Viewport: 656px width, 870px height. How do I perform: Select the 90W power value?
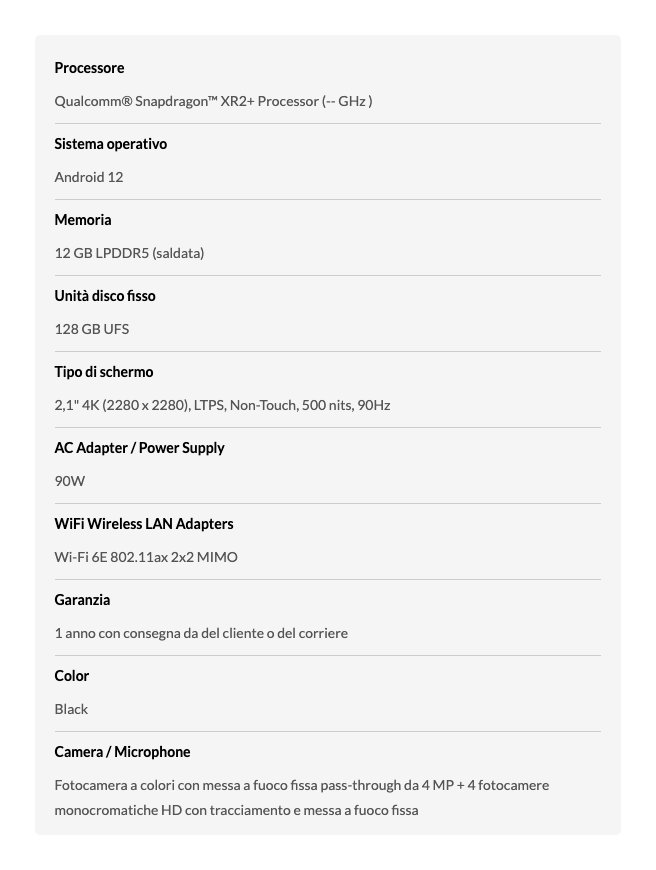tap(70, 481)
